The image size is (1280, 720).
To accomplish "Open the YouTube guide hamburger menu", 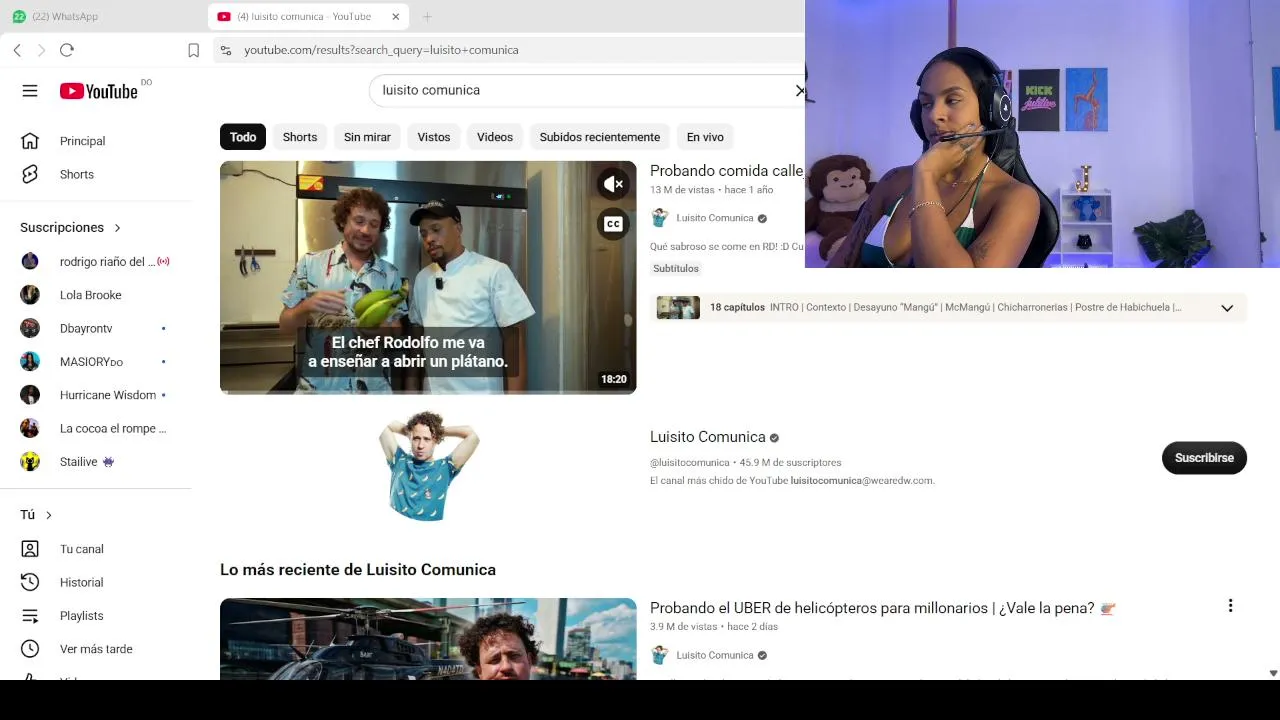I will pyautogui.click(x=30, y=91).
